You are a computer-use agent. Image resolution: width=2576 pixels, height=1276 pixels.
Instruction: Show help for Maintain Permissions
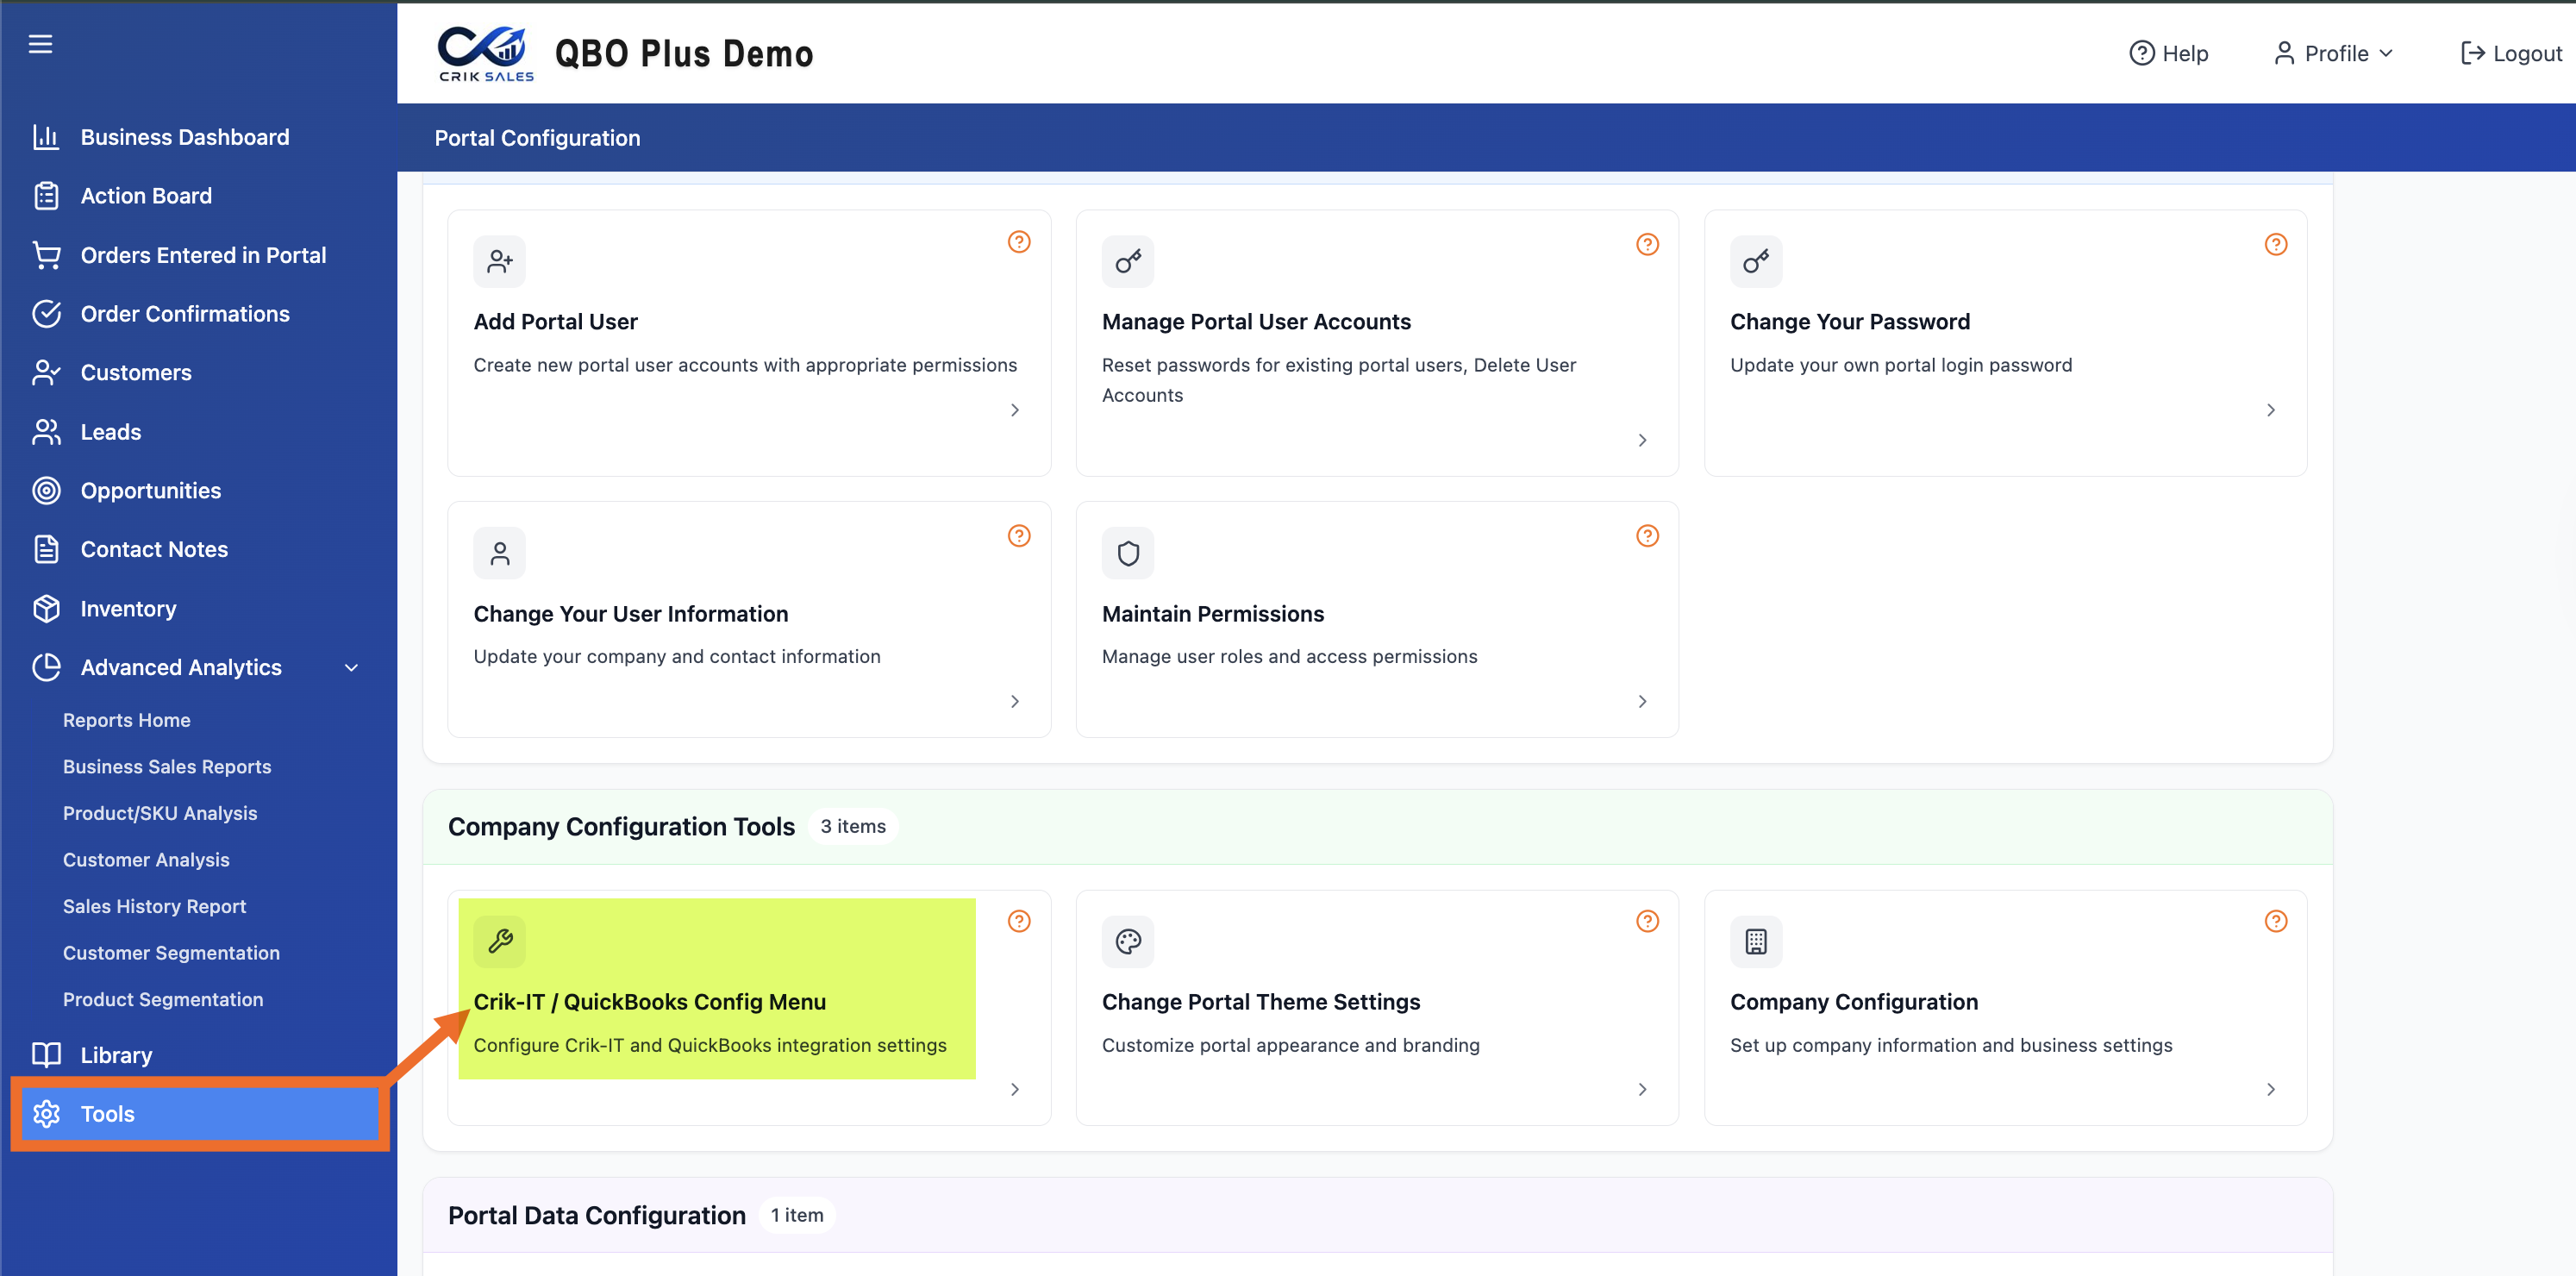1647,536
